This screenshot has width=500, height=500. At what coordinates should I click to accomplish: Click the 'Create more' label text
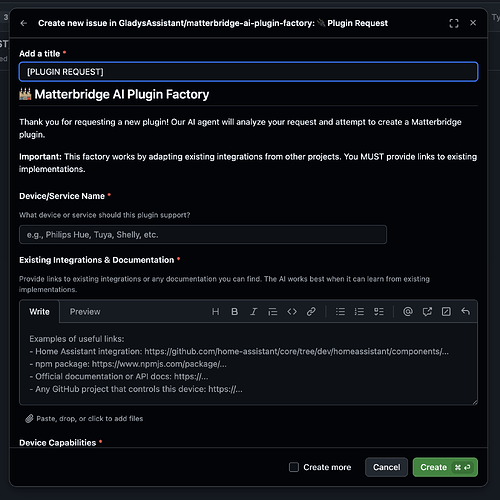327,467
